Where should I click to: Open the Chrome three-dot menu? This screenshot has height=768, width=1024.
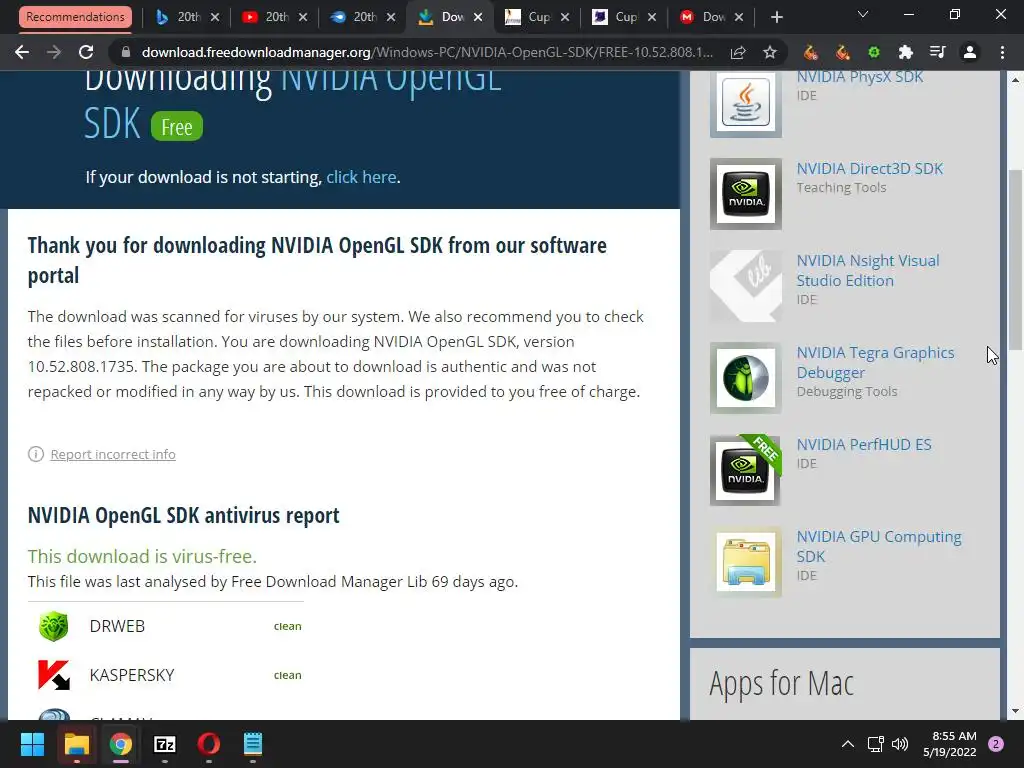click(x=1002, y=52)
